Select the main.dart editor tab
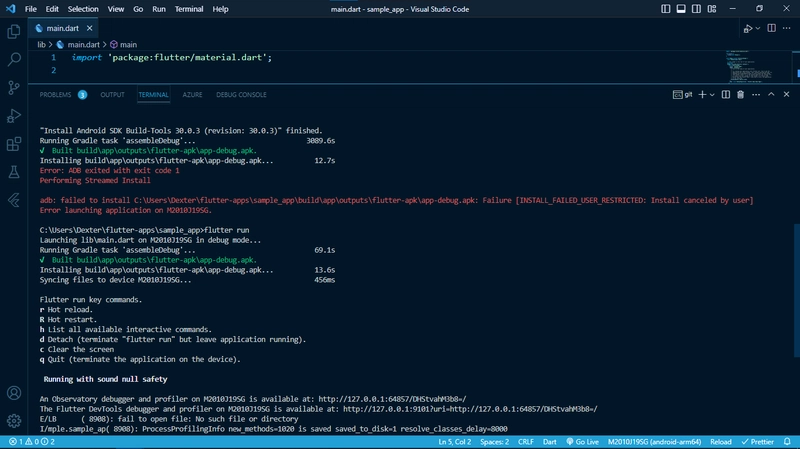This screenshot has height=449, width=800. (62, 28)
